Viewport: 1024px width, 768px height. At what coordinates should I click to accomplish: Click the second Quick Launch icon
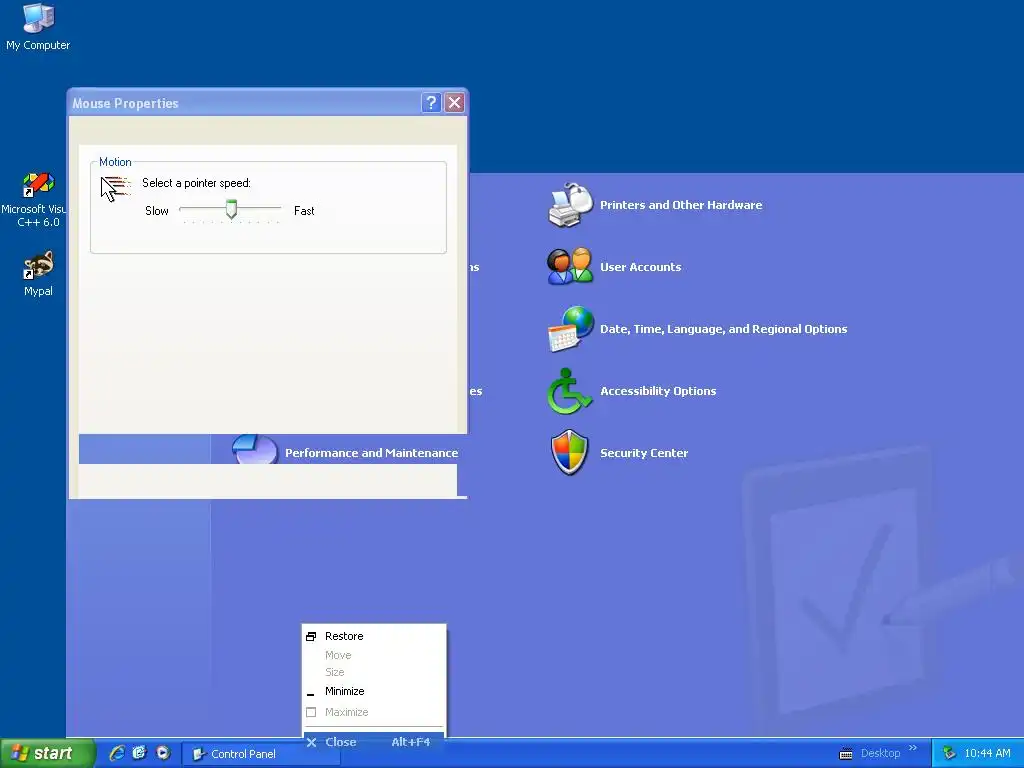(x=140, y=753)
